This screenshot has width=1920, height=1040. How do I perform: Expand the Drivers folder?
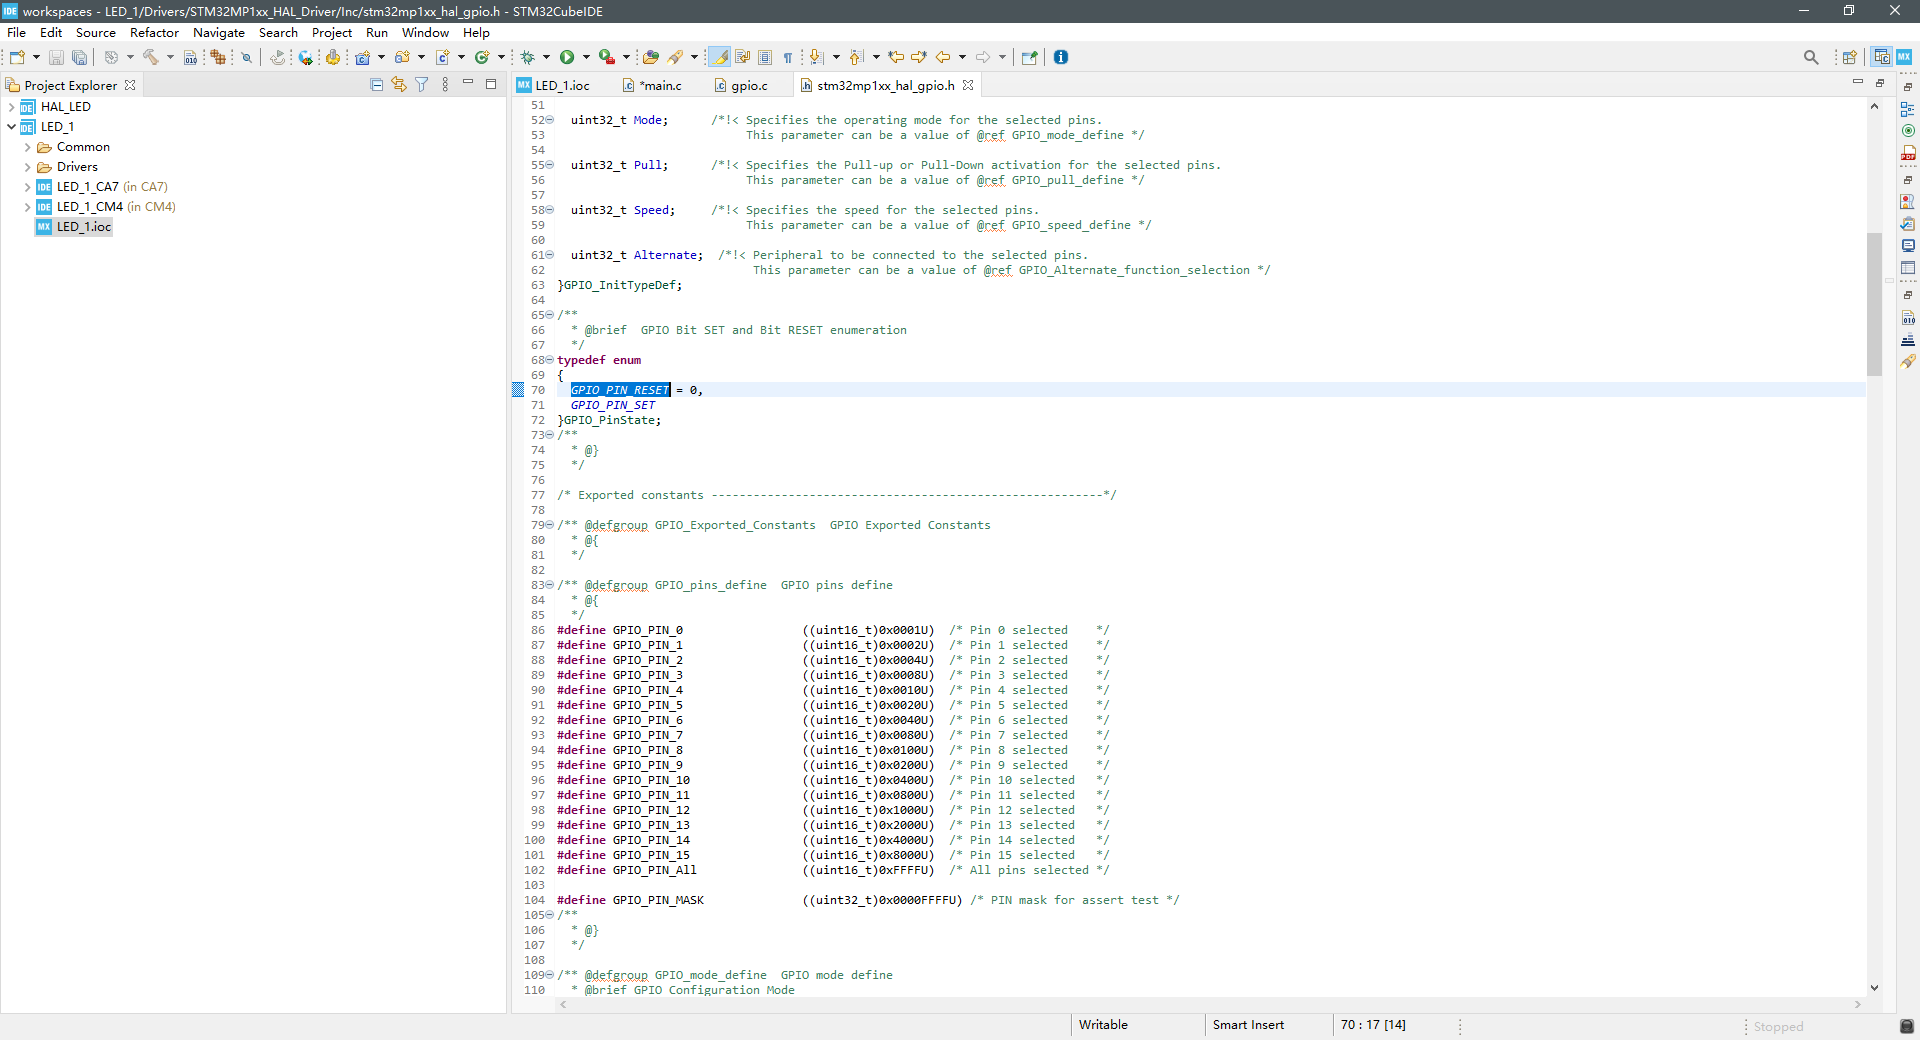tap(27, 167)
